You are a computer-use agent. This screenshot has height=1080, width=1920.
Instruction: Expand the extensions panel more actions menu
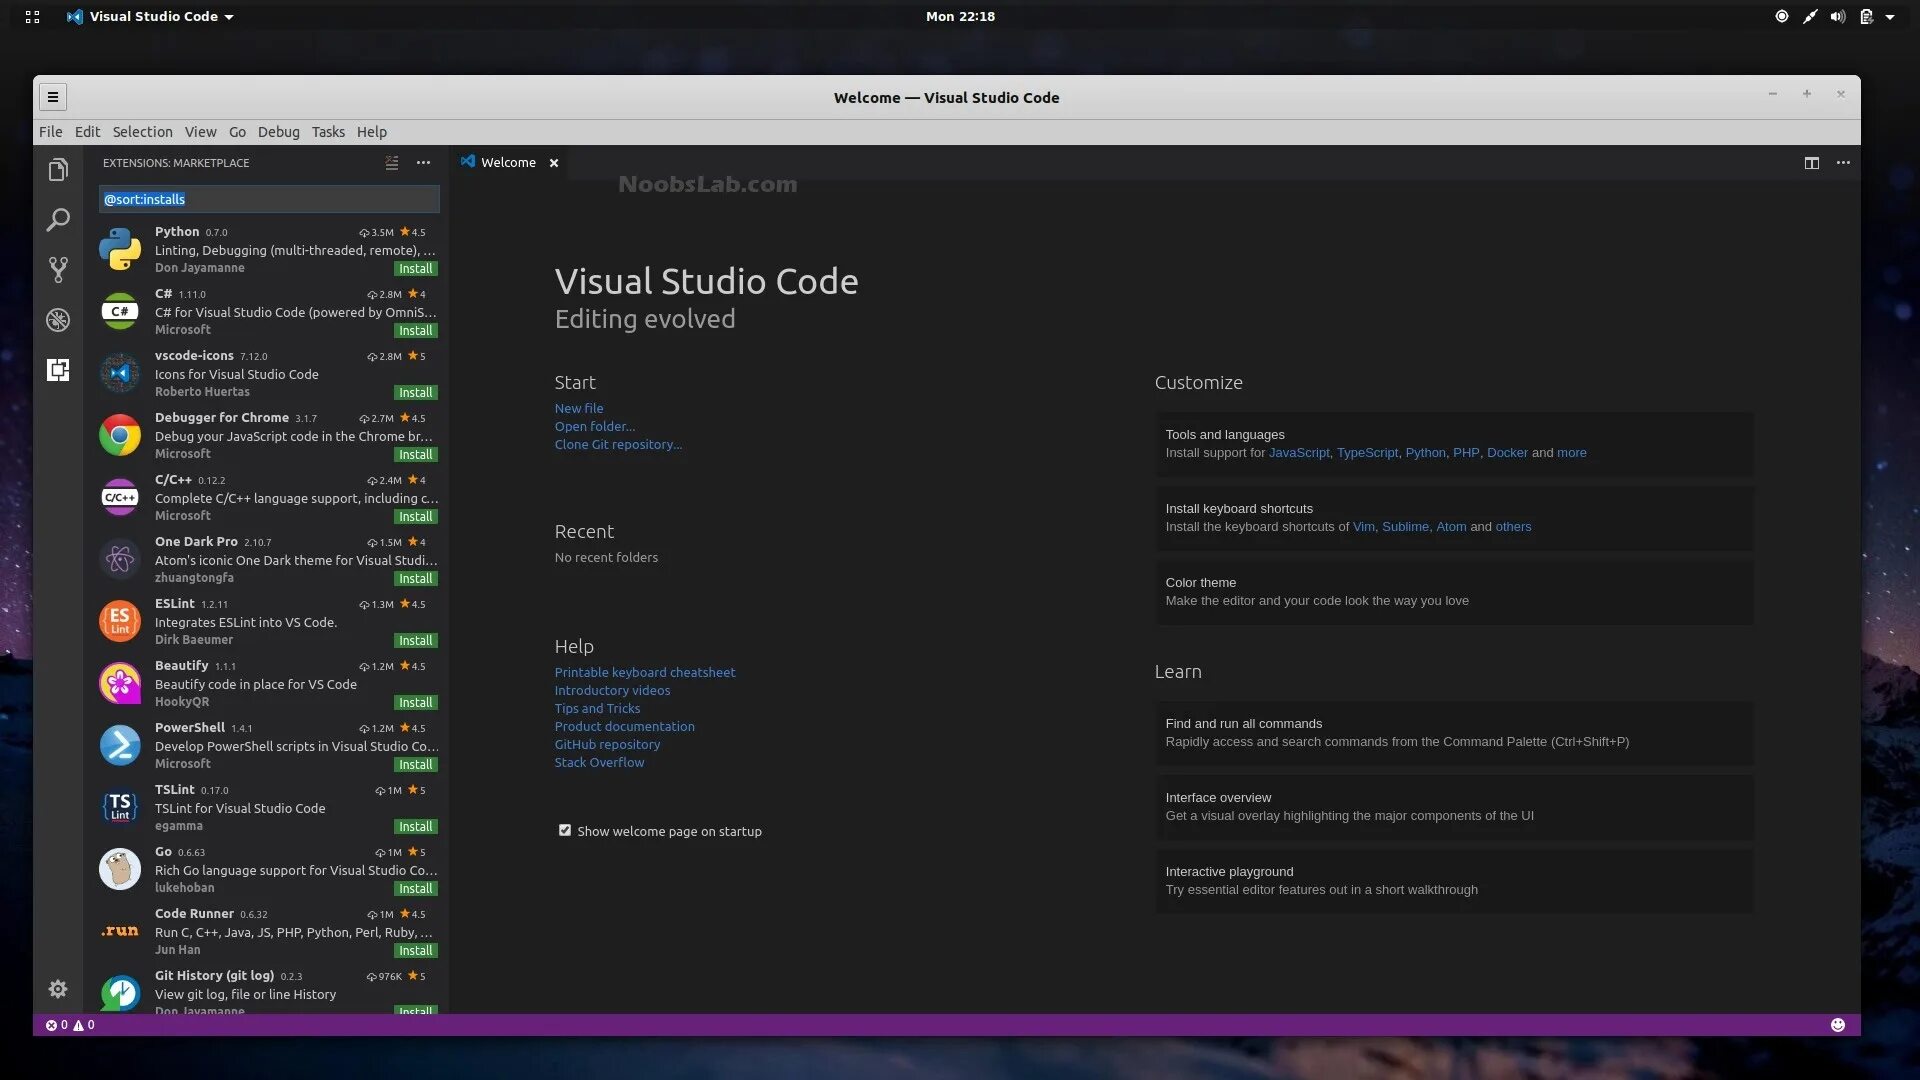click(x=424, y=163)
